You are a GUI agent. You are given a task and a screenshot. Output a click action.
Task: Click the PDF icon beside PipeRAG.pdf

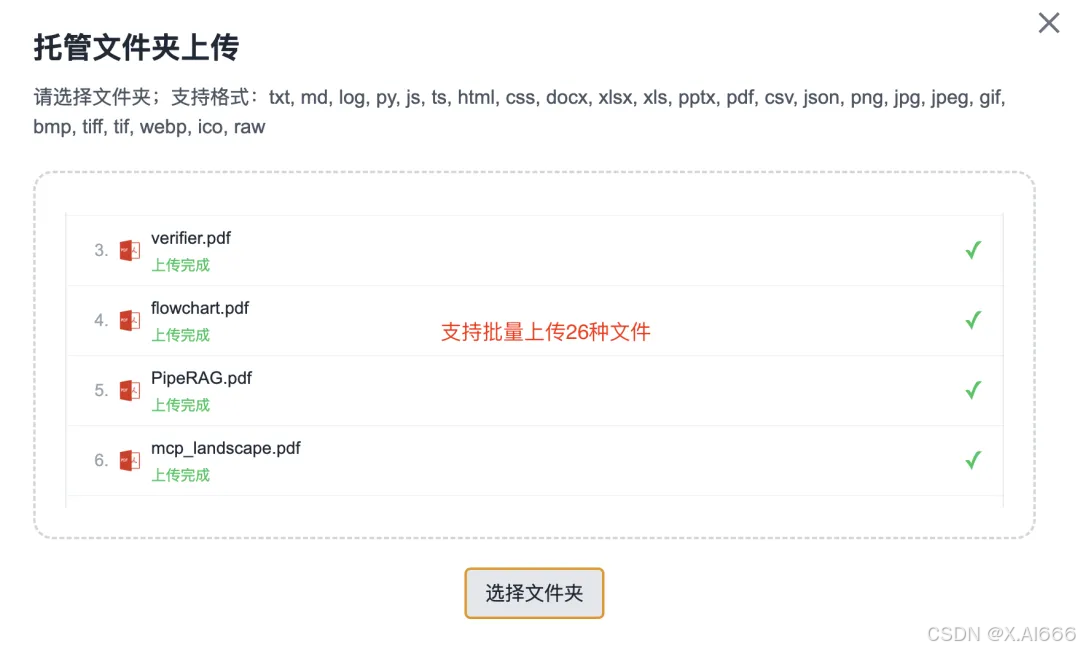[129, 390]
